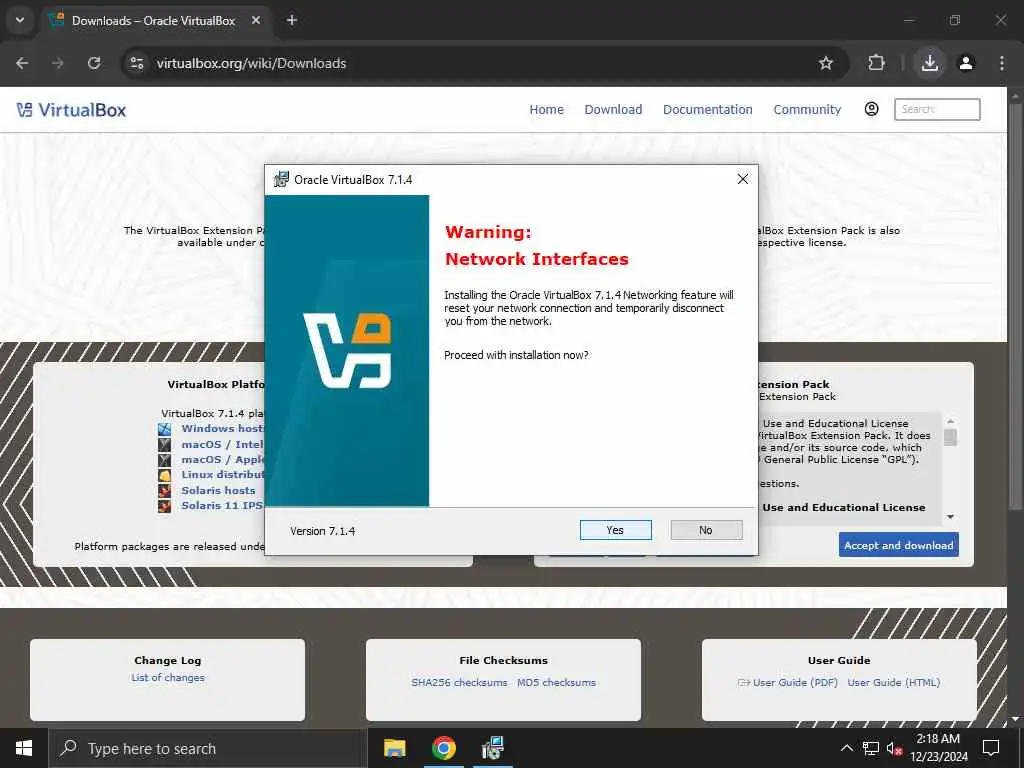Viewport: 1024px width, 768px height.
Task: Open a new browser tab
Action: pos(292,20)
